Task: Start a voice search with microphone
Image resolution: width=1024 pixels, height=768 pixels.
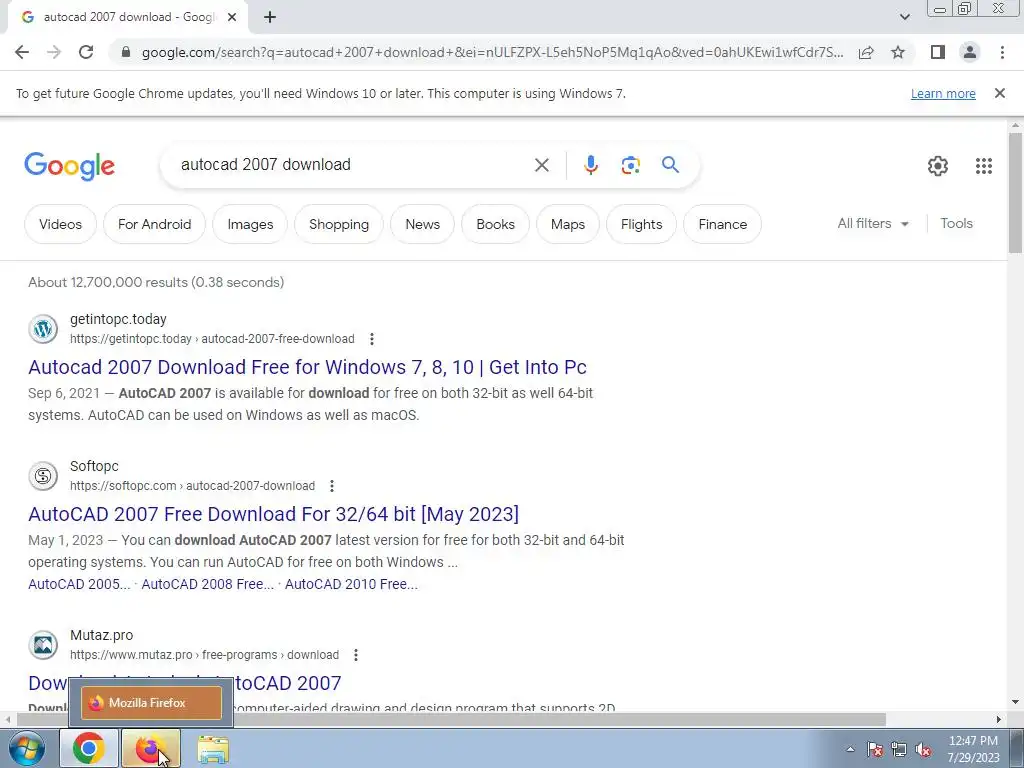Action: 590,165
